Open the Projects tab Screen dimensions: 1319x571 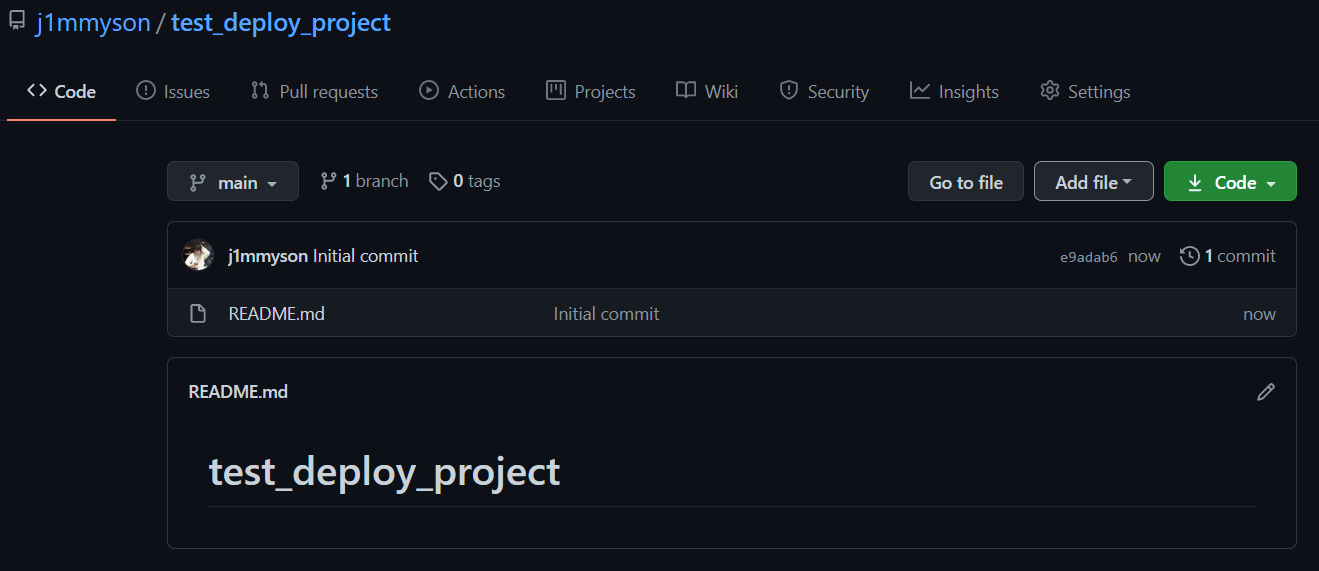[x=590, y=91]
